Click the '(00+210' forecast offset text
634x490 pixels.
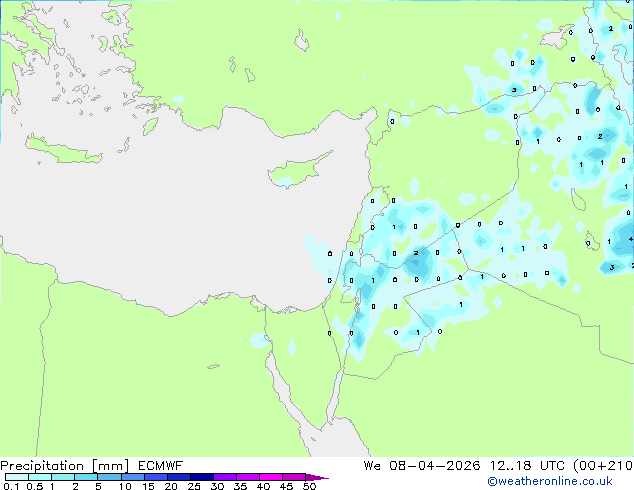pos(603,466)
